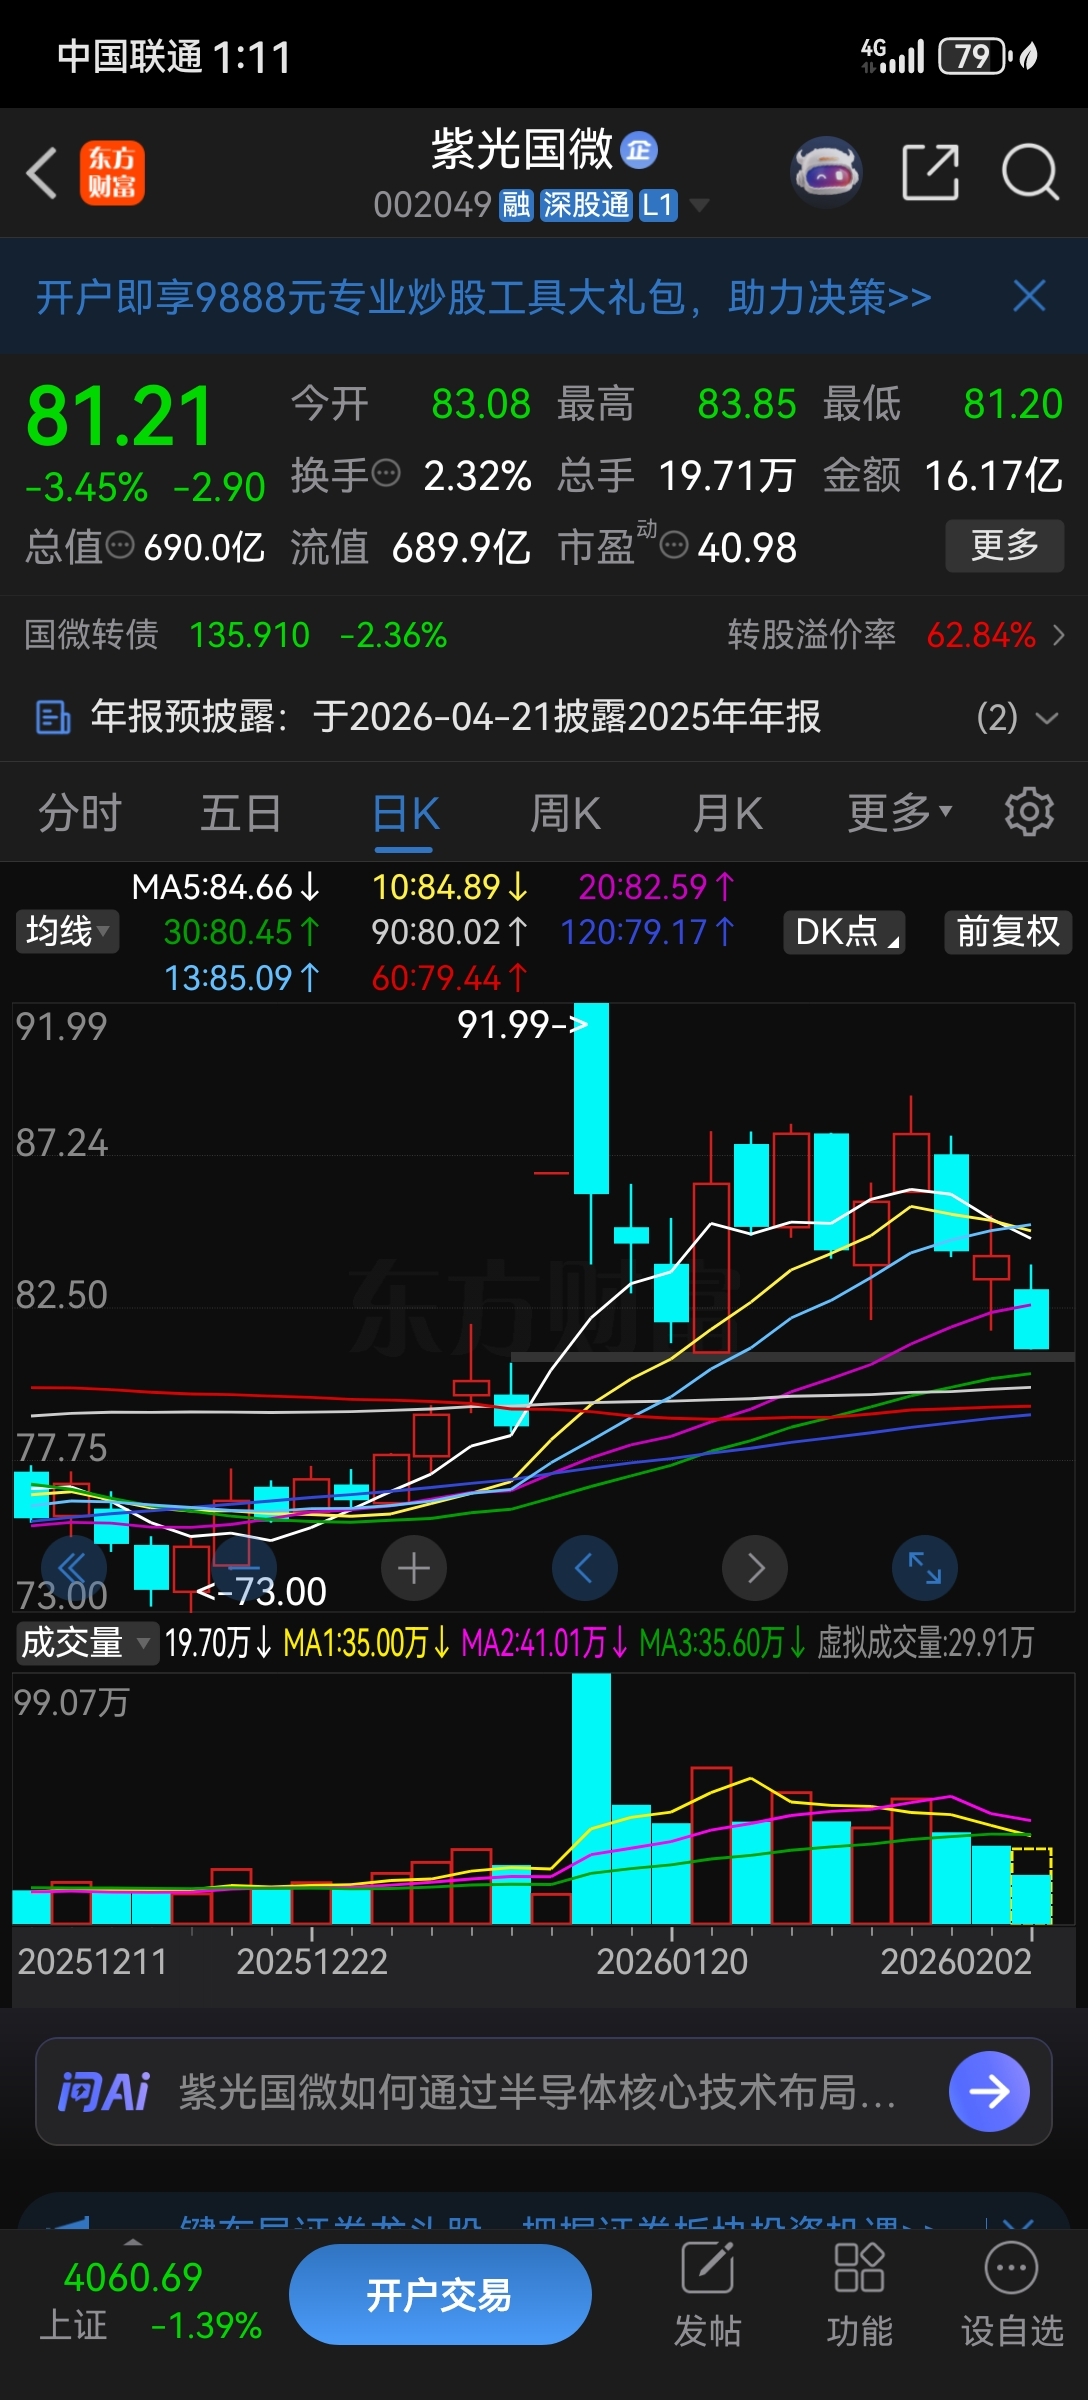Tap info icon next to 总值
The width and height of the screenshot is (1088, 2400).
(120, 545)
